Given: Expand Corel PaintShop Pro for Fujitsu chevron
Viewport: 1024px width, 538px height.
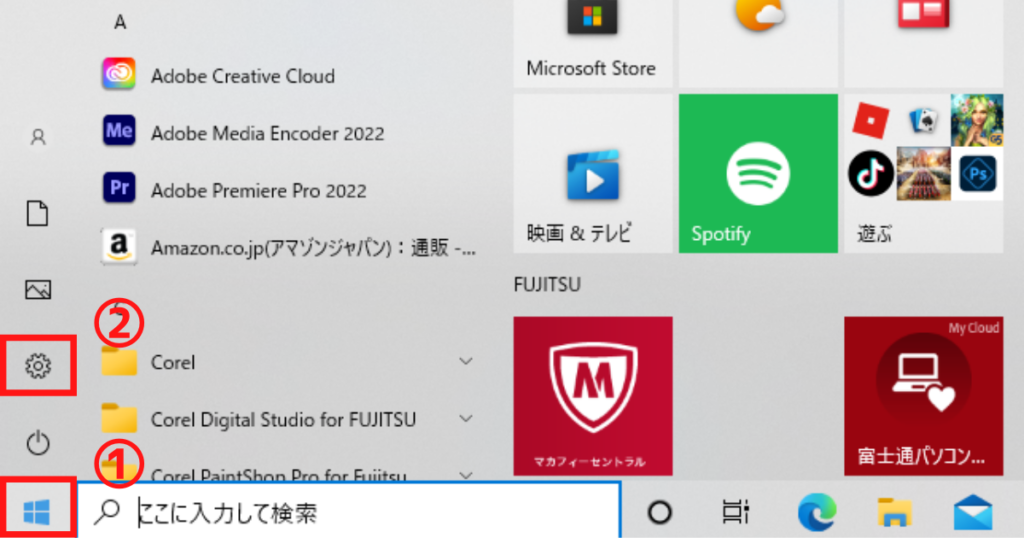Looking at the screenshot, I should click(x=466, y=475).
